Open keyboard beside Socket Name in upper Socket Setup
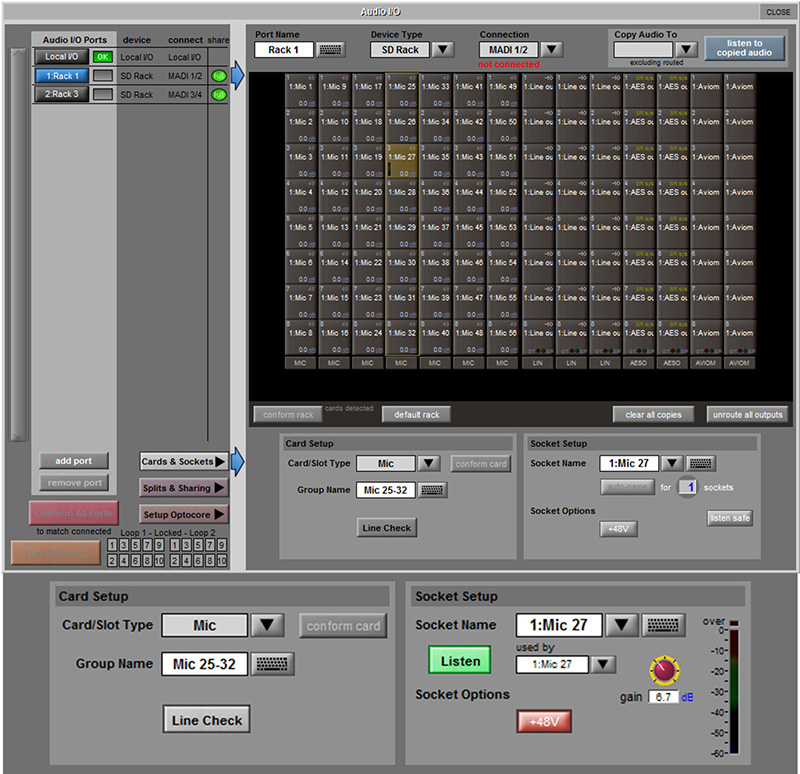This screenshot has height=774, width=800. pyautogui.click(x=700, y=463)
